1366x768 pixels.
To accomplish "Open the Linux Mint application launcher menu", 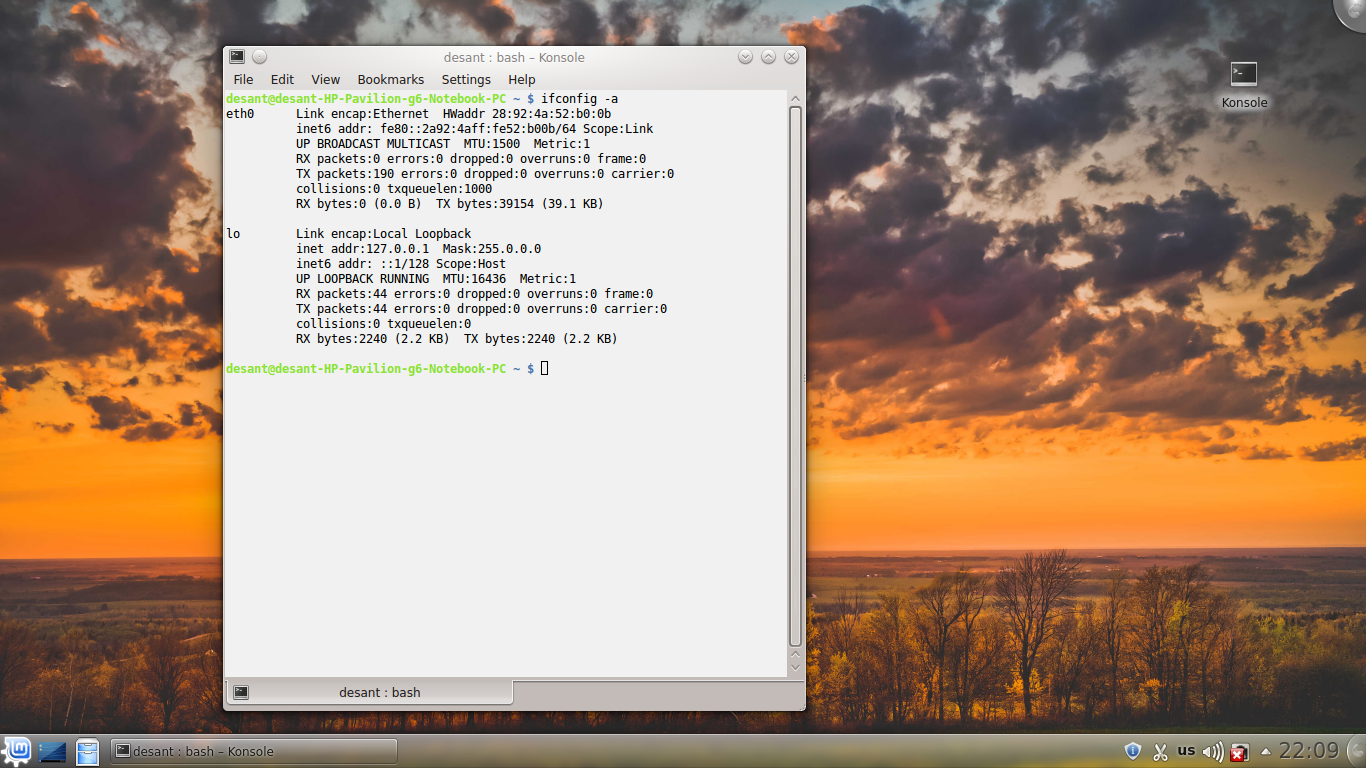I will click(17, 751).
